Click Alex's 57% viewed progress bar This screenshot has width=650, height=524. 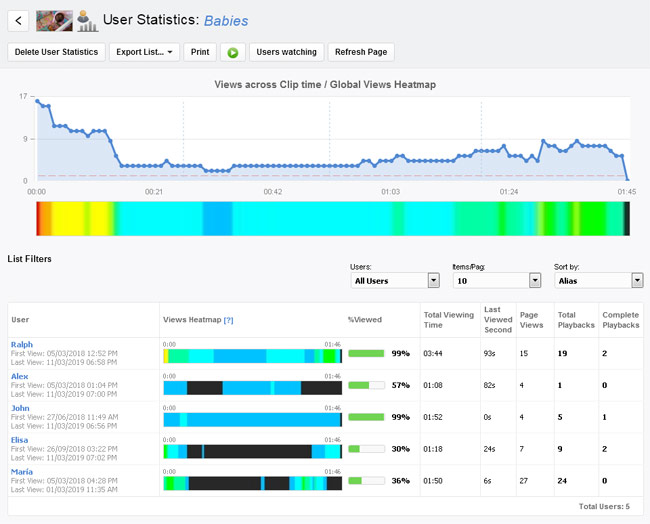(366, 386)
